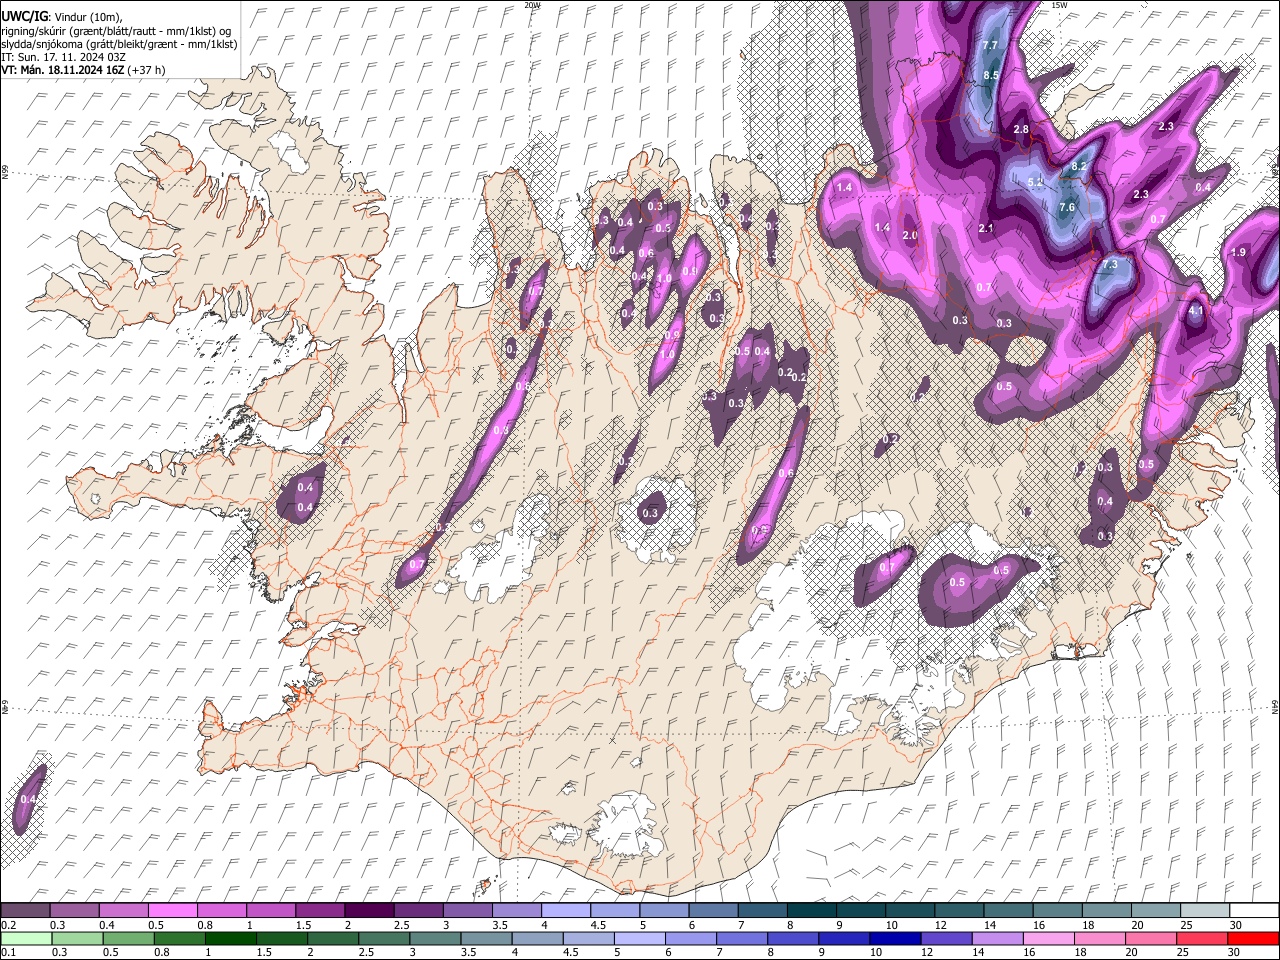This screenshot has height=960, width=1280.
Task: Click the 4.1 precipitation value on the map
Action: tap(1196, 311)
